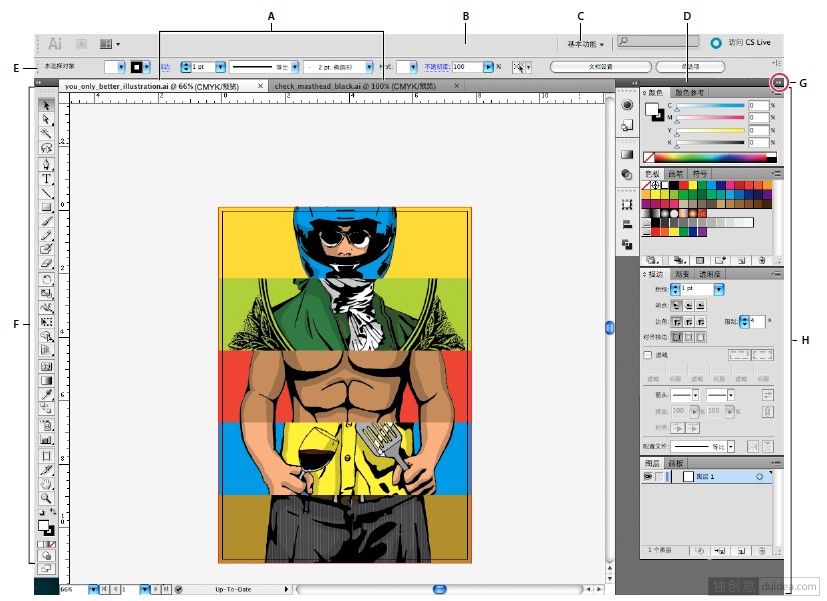
Task: Open the stroke weight dropdown in Stroke panel
Action: click(719, 289)
